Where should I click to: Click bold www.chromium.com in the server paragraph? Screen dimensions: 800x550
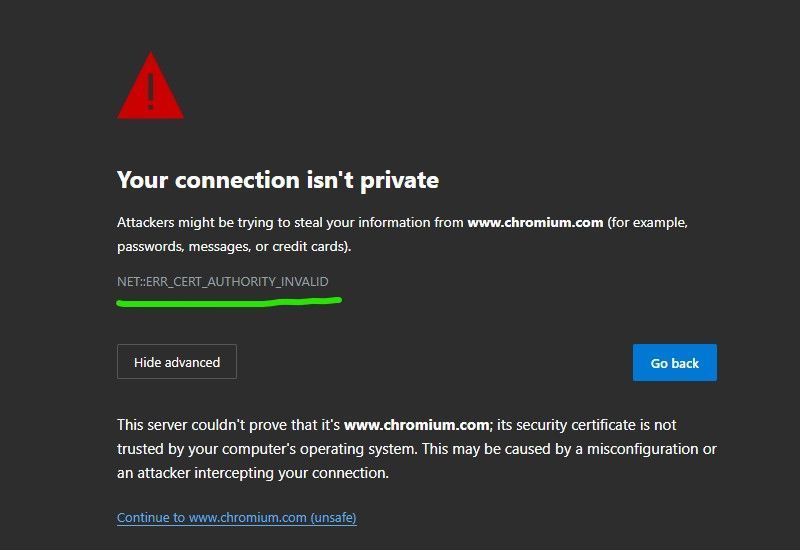416,425
